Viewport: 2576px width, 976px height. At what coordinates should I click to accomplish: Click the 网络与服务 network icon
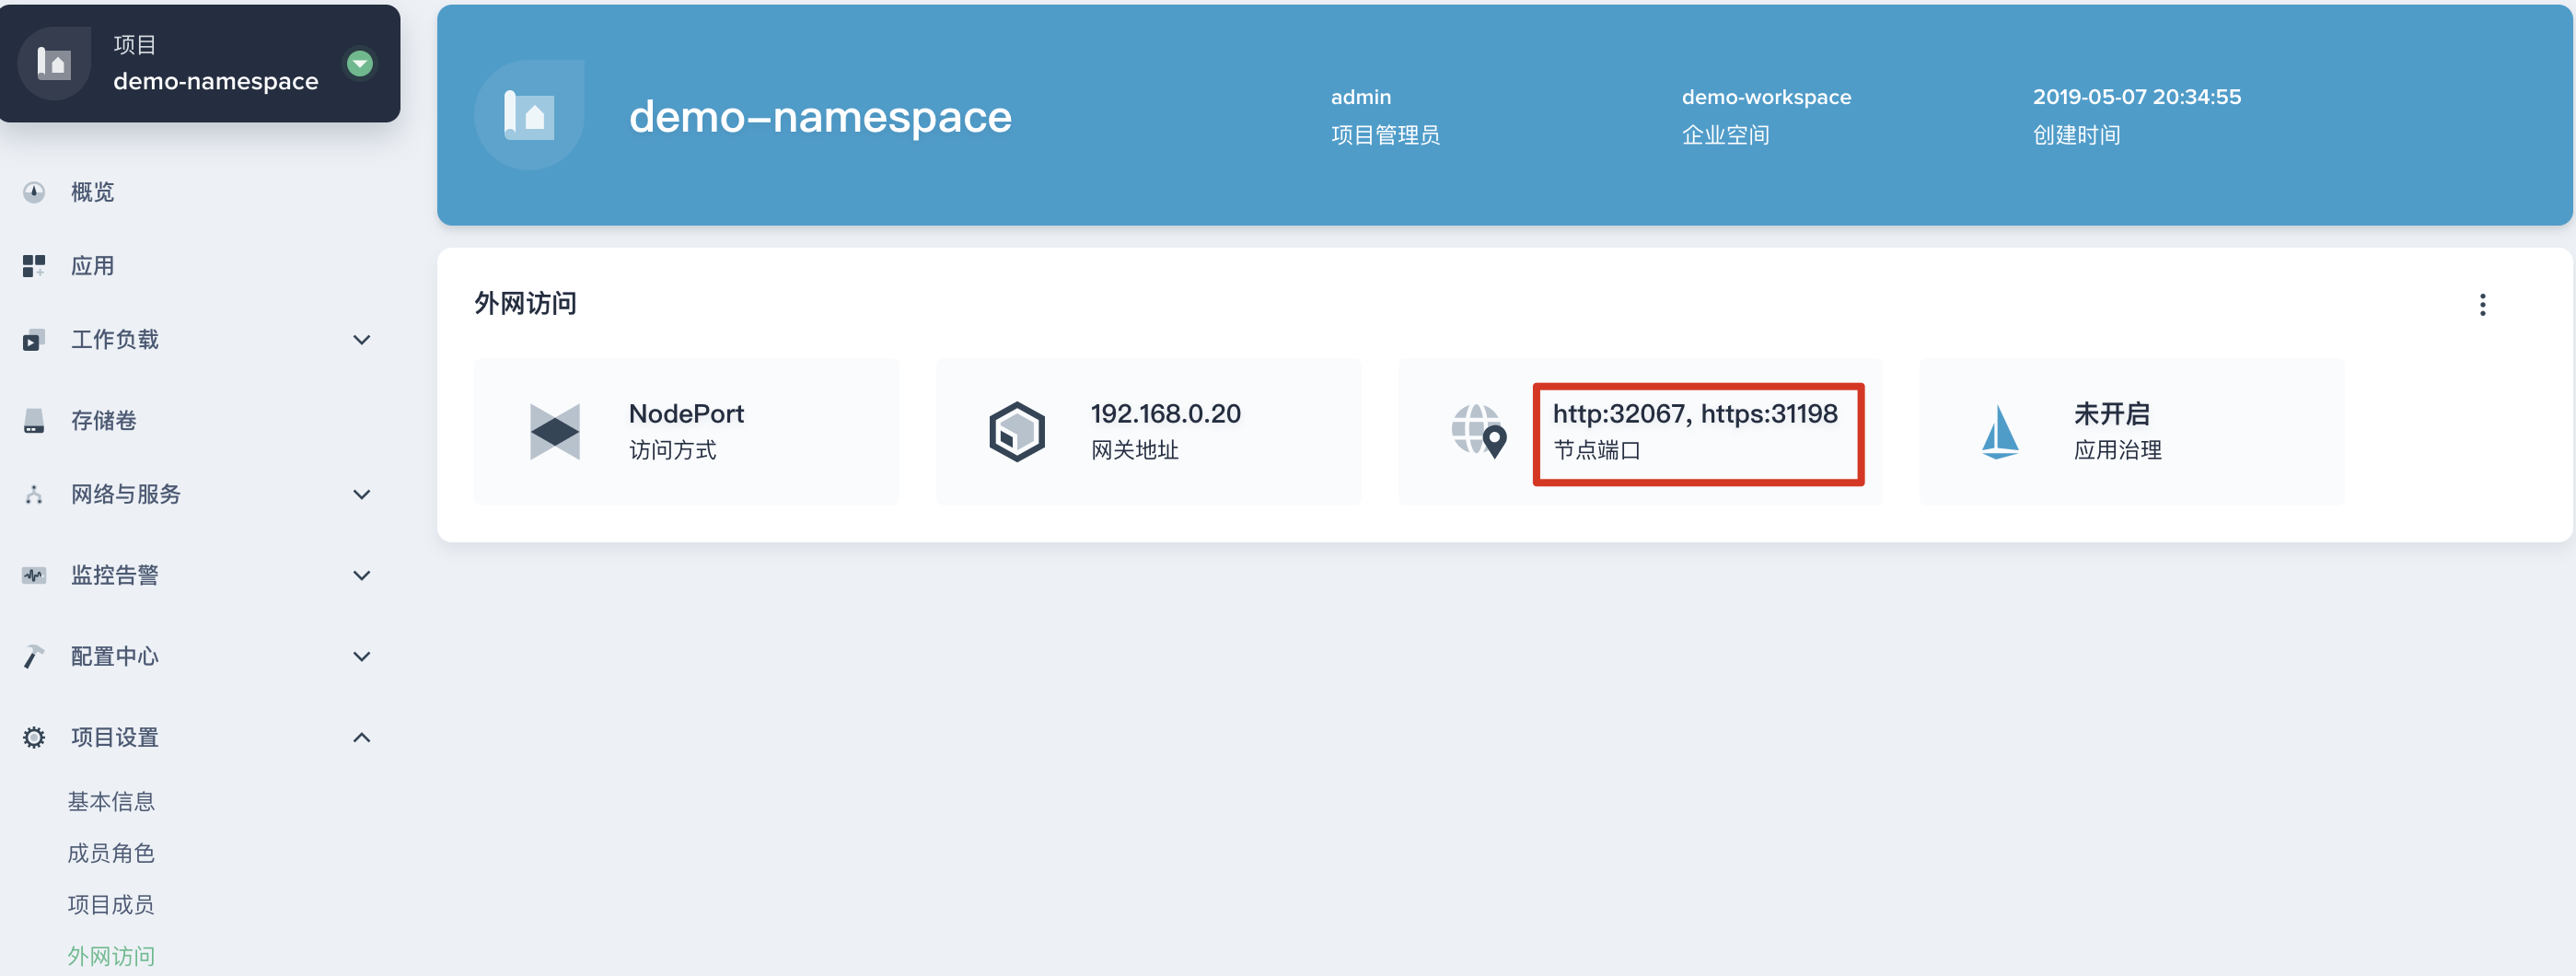pyautogui.click(x=34, y=495)
